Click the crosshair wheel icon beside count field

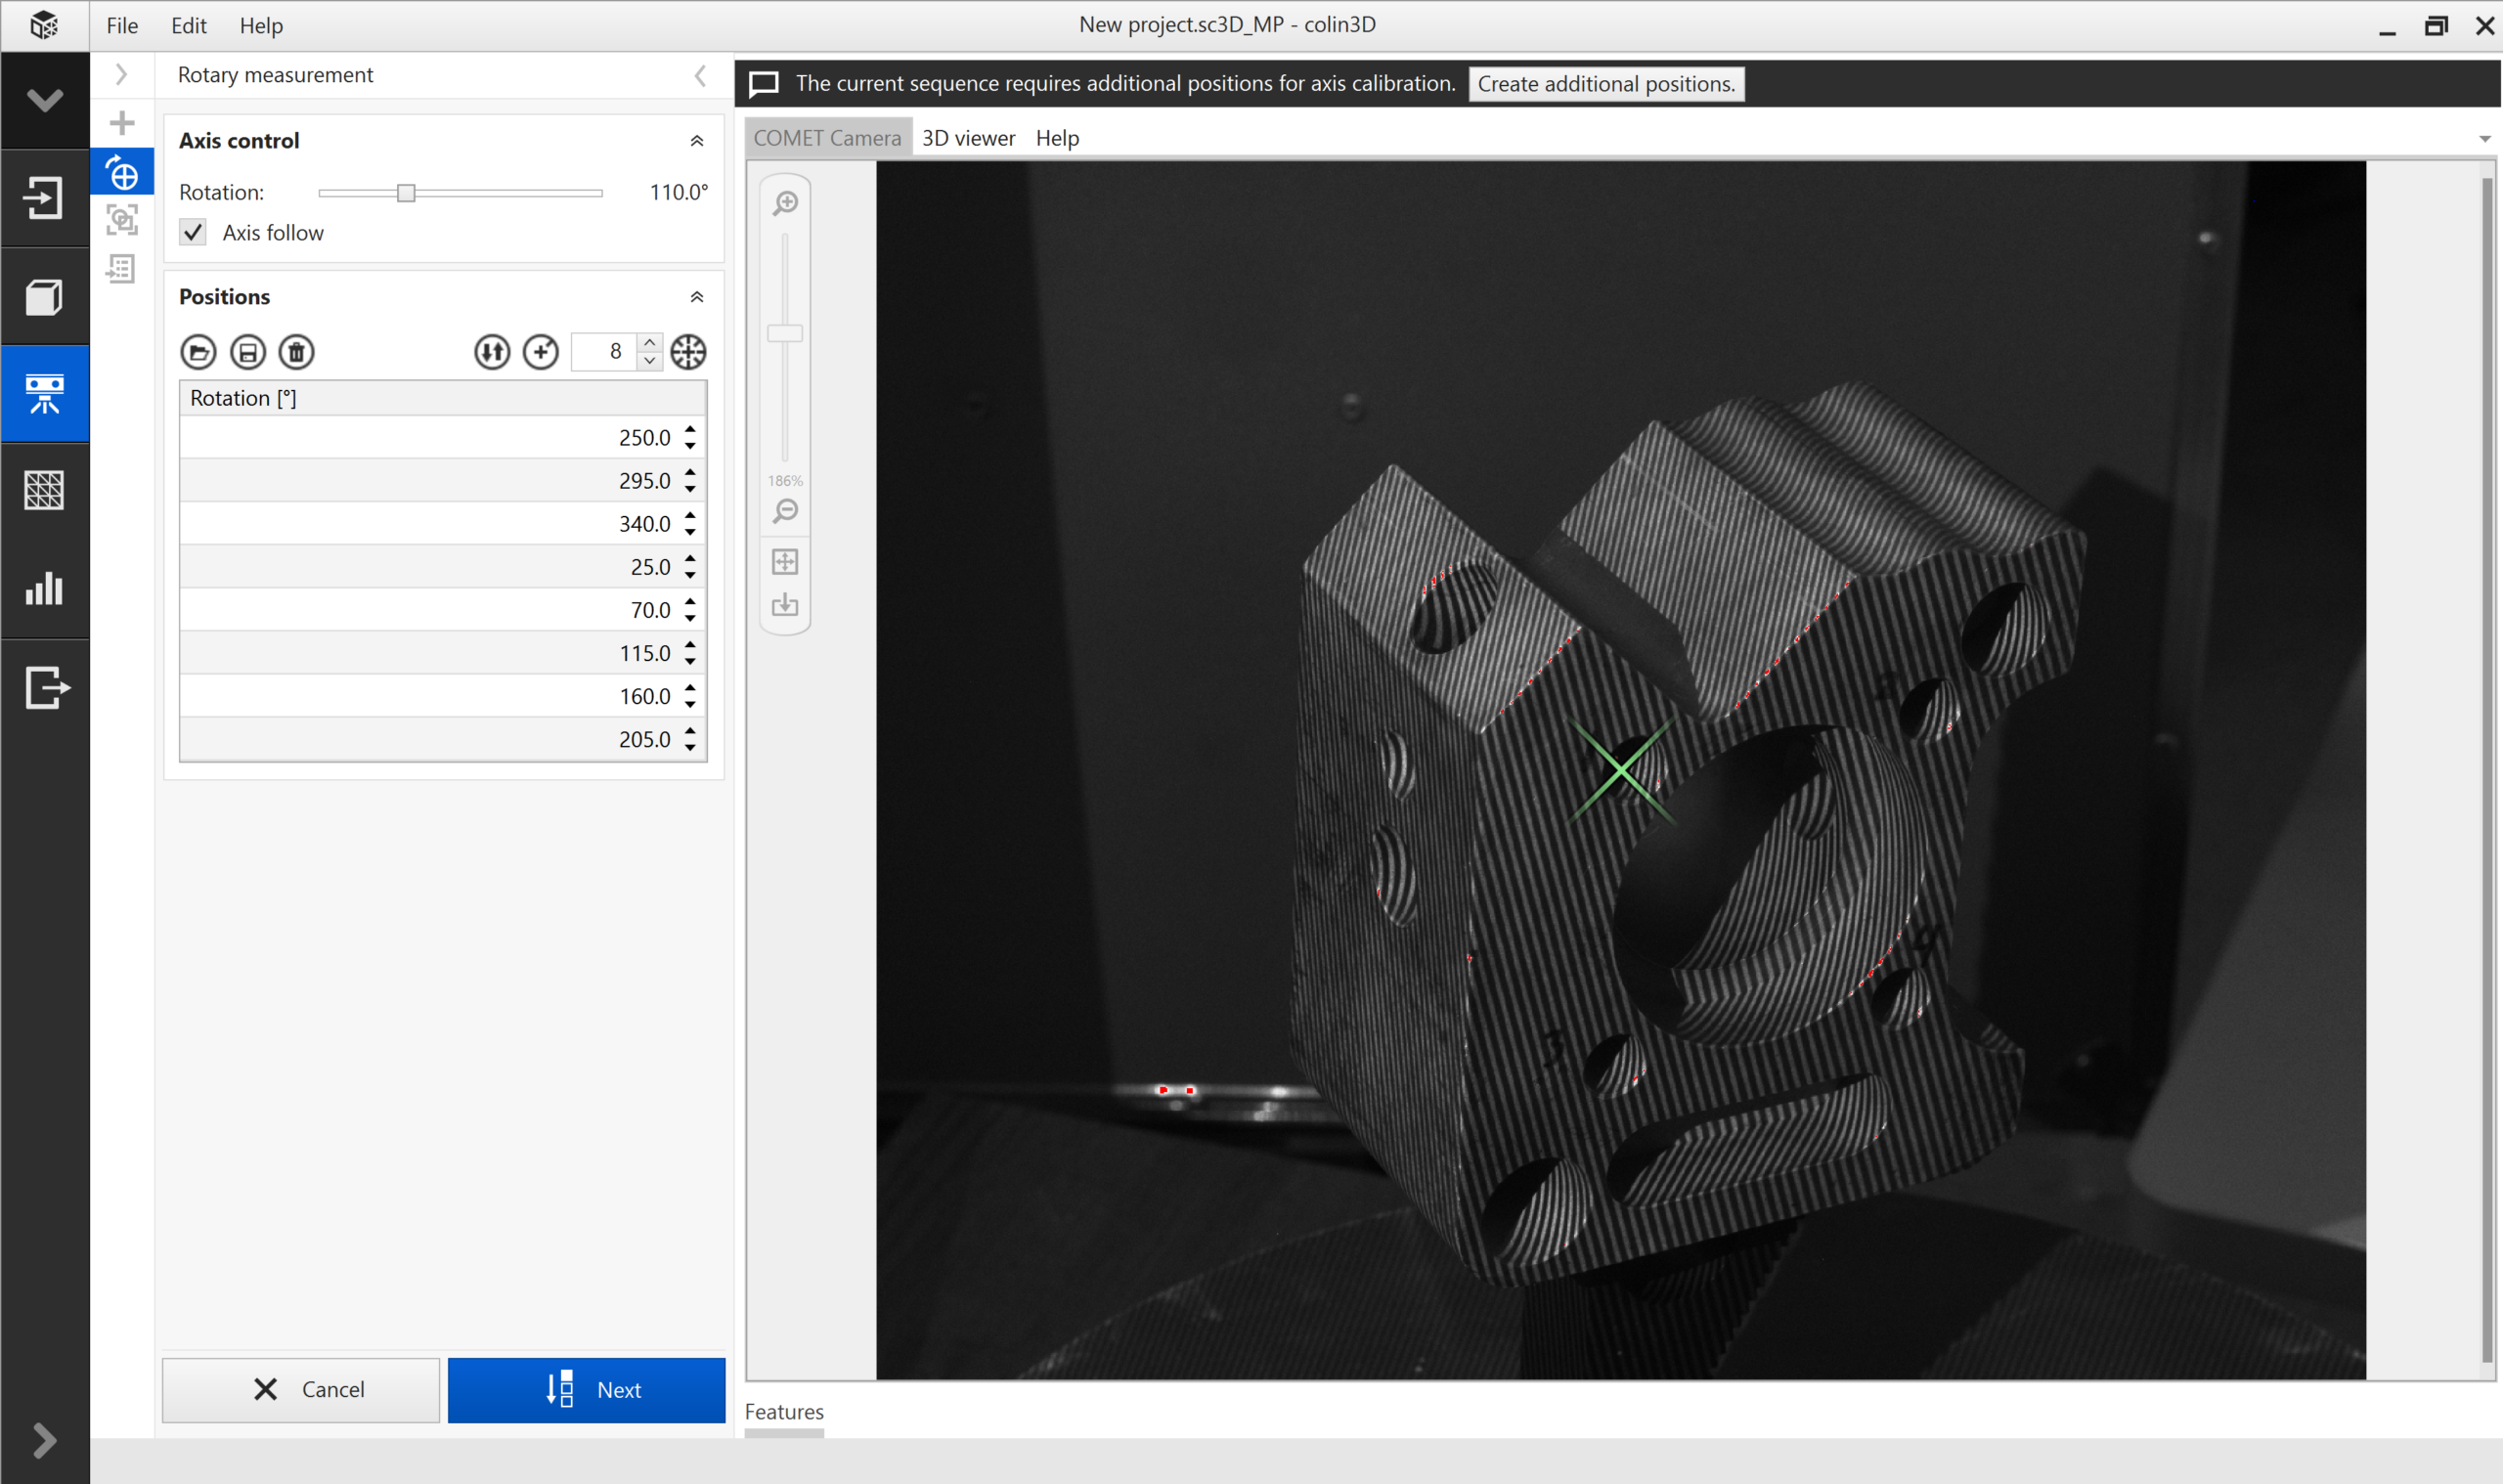click(x=688, y=352)
